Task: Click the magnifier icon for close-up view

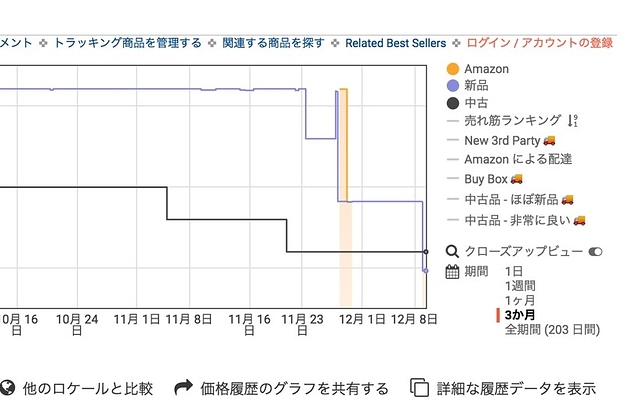Action: [x=452, y=252]
